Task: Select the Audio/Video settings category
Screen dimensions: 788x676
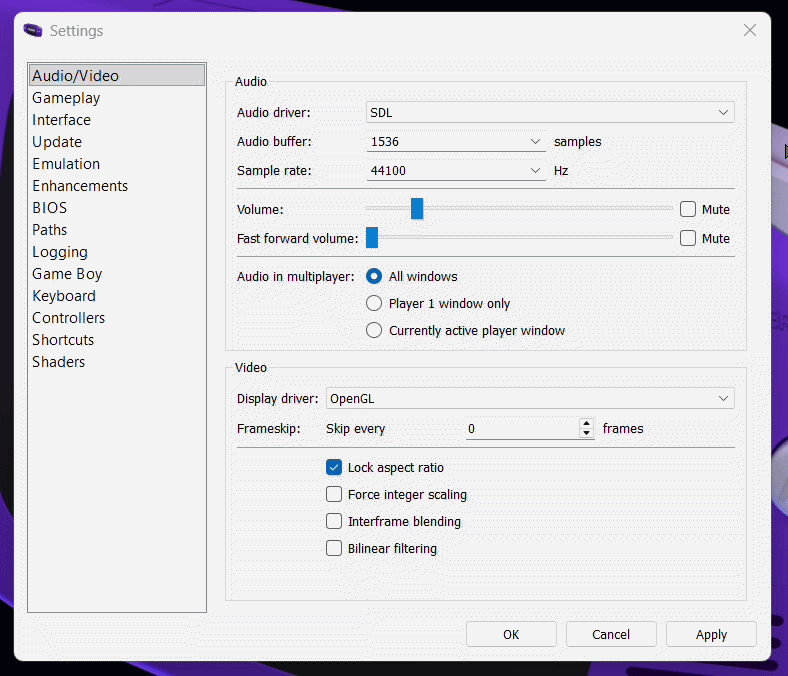Action: (117, 75)
